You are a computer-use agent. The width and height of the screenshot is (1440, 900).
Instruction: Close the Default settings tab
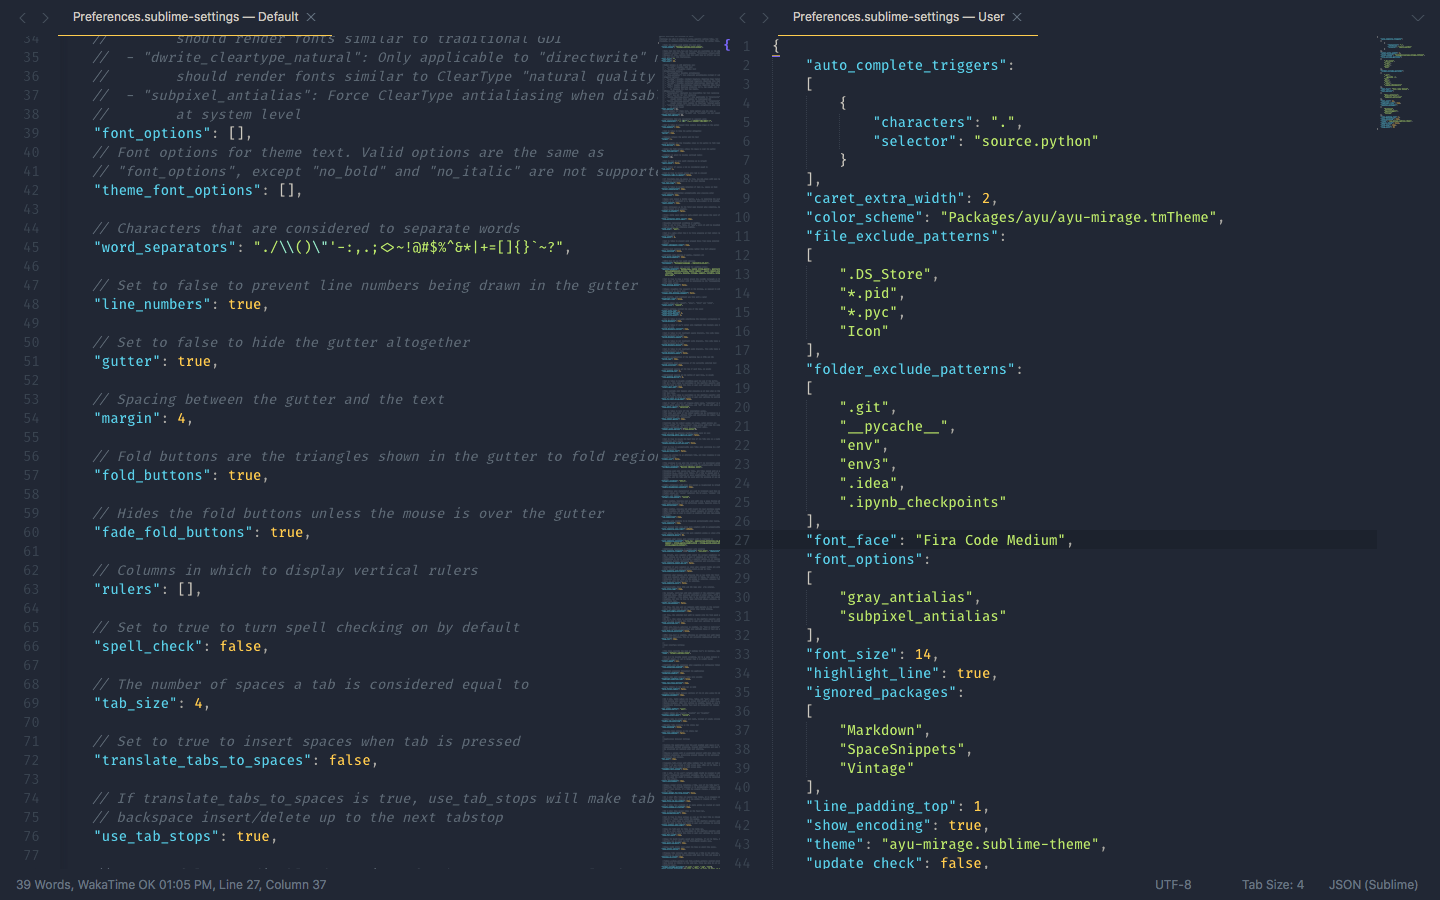tap(310, 16)
